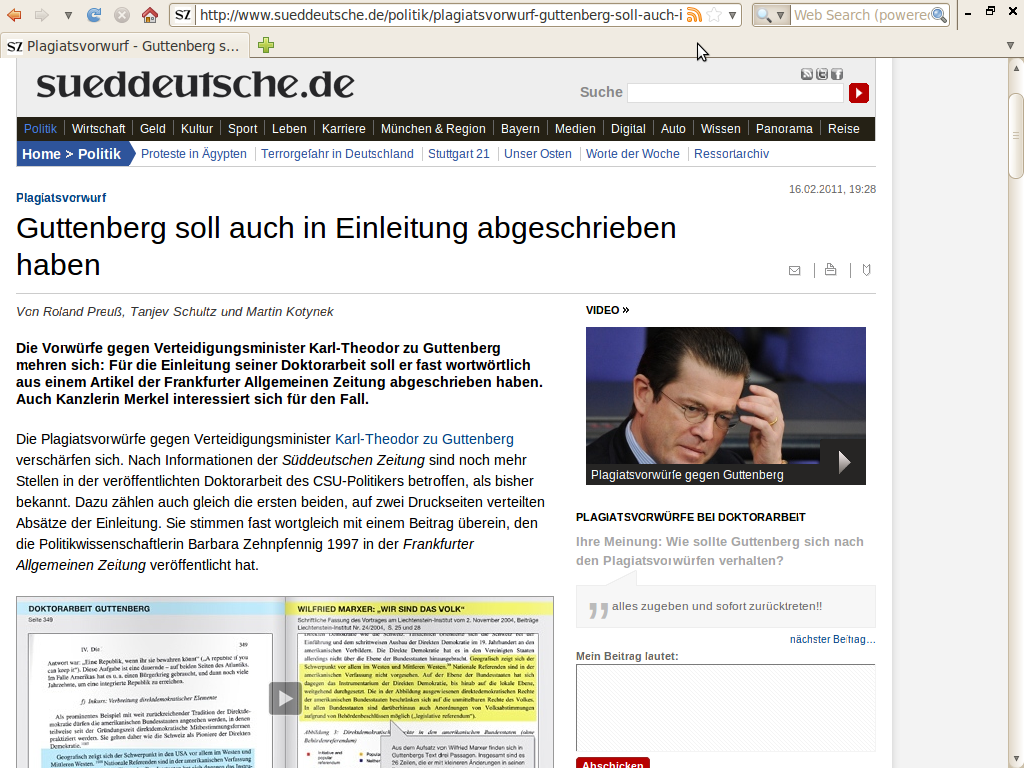Screen dimensions: 1024x768
Task: Click the Plagiatsvorwurf kicker text
Action: (x=61, y=198)
